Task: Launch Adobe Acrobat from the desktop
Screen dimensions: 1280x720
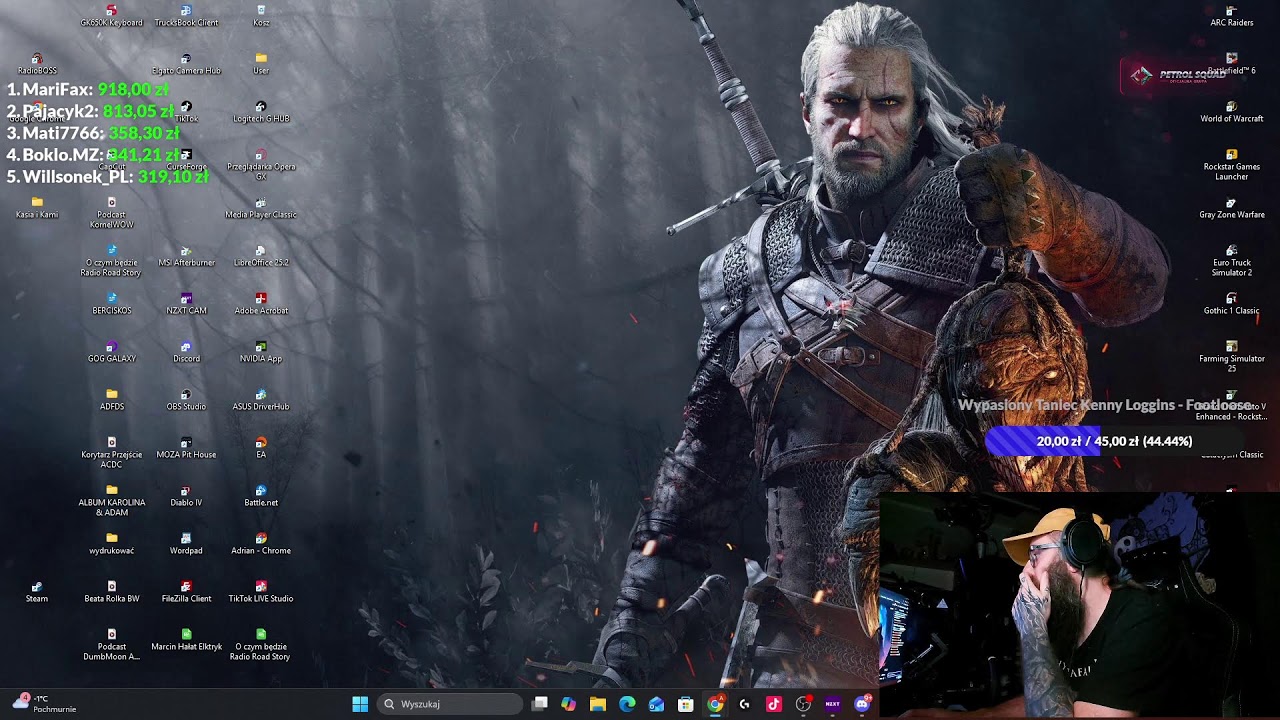Action: pyautogui.click(x=261, y=304)
